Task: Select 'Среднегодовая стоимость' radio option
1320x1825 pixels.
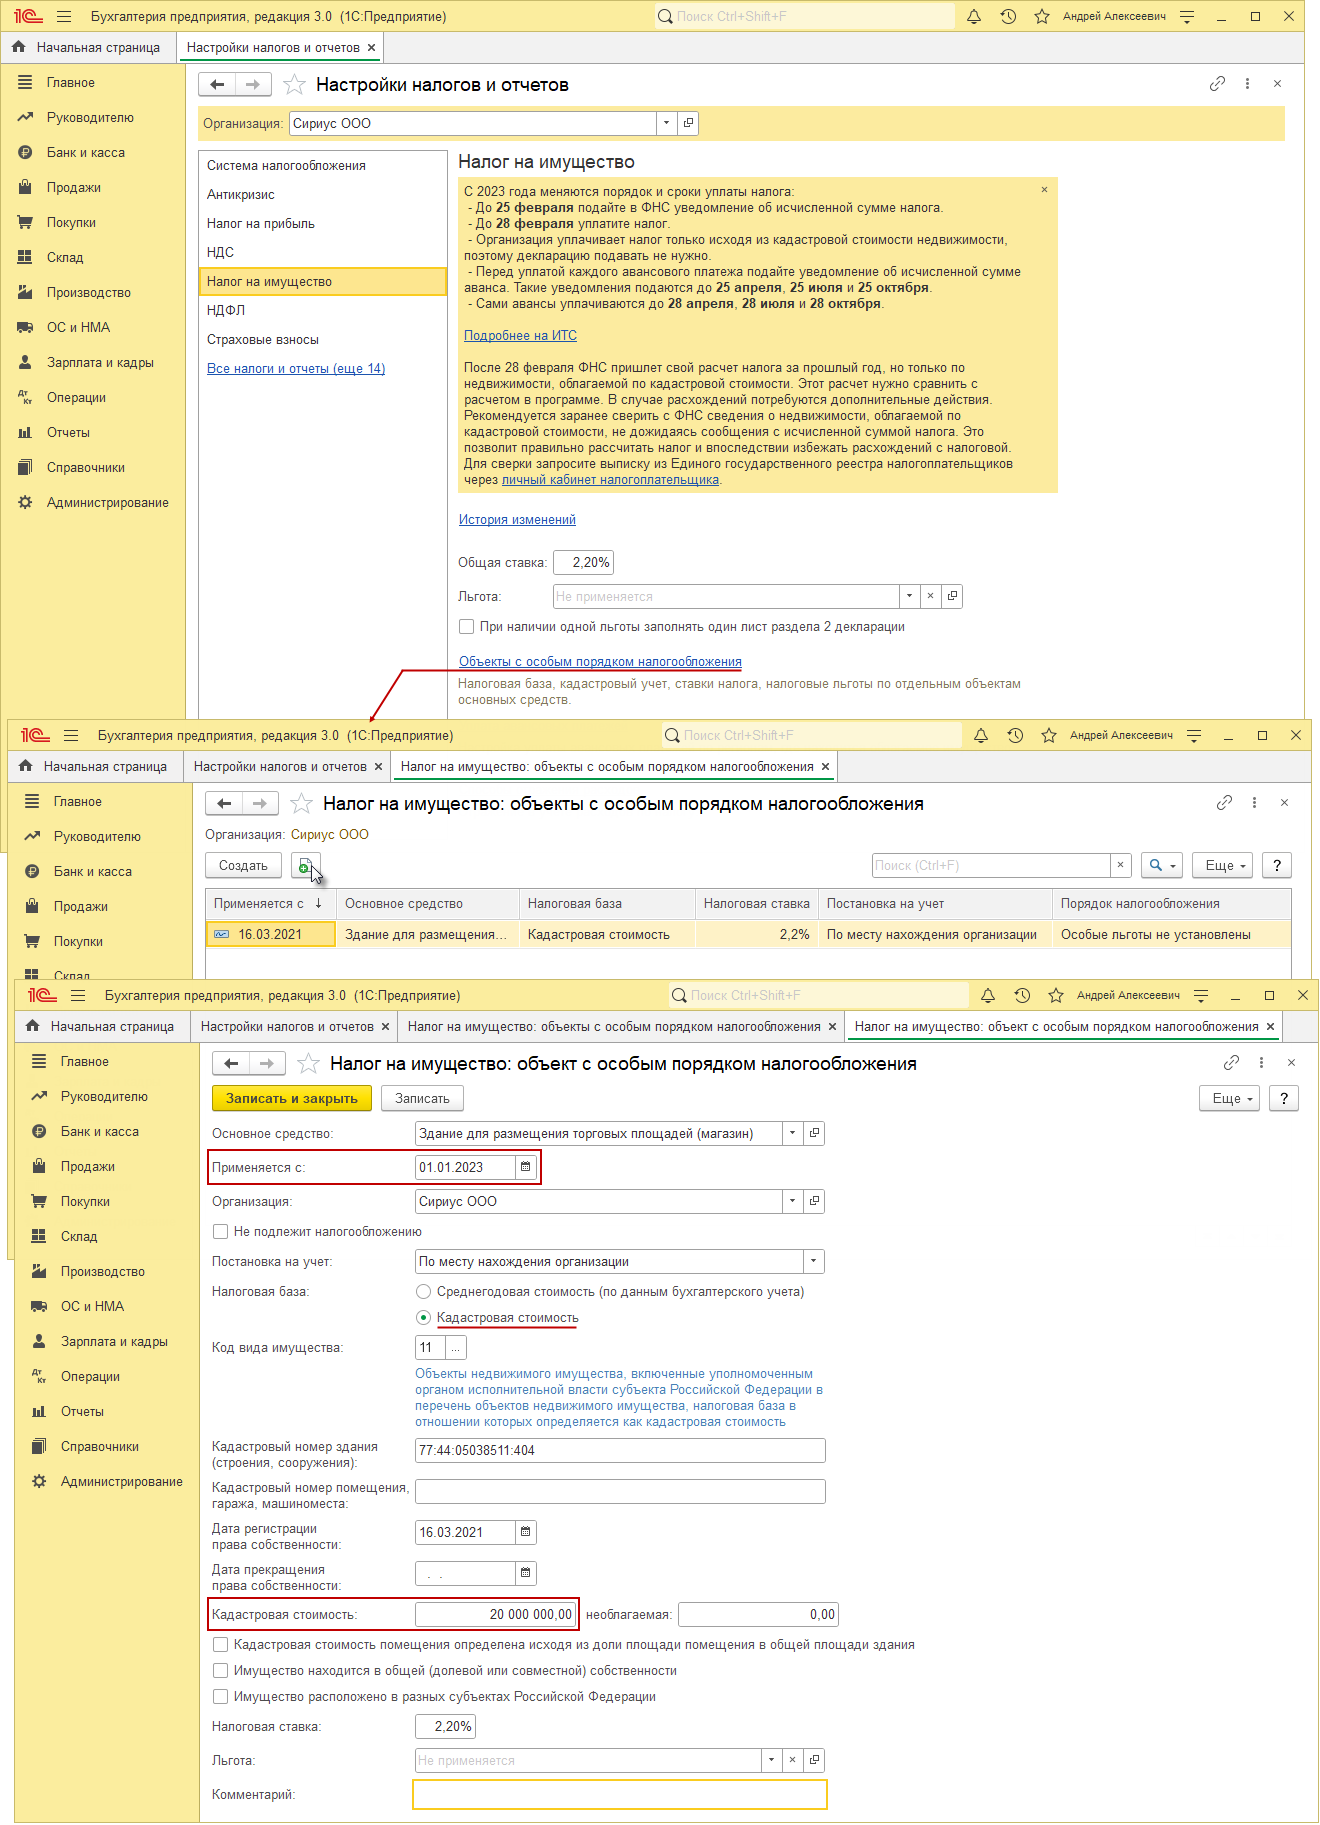Action: tap(424, 1292)
